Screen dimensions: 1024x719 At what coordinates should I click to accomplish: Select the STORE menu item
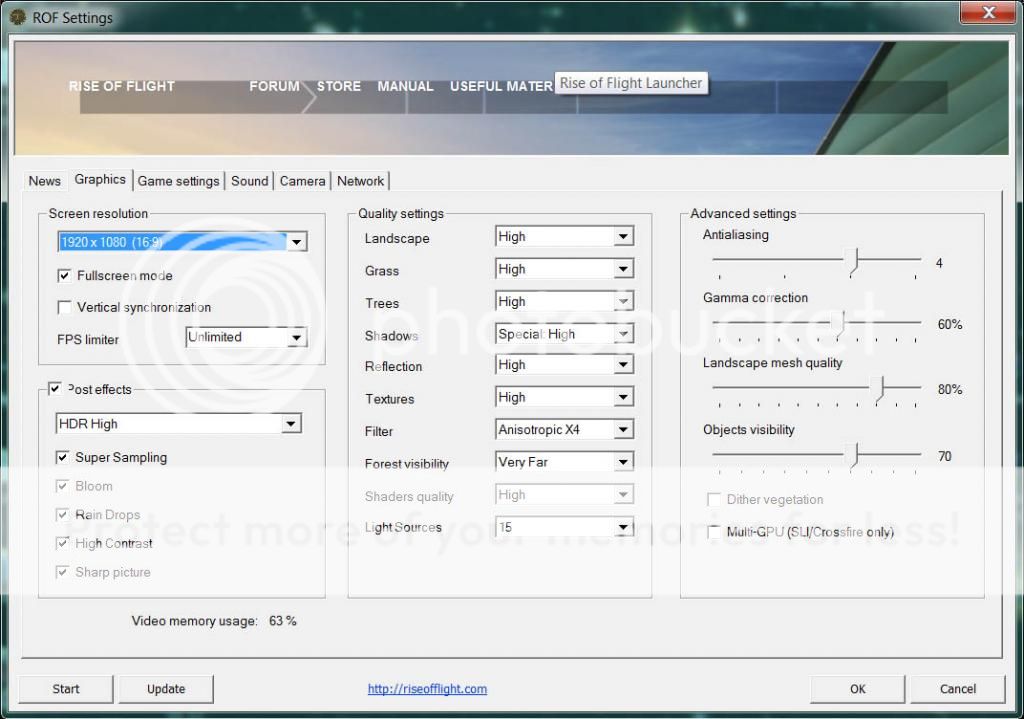point(338,86)
